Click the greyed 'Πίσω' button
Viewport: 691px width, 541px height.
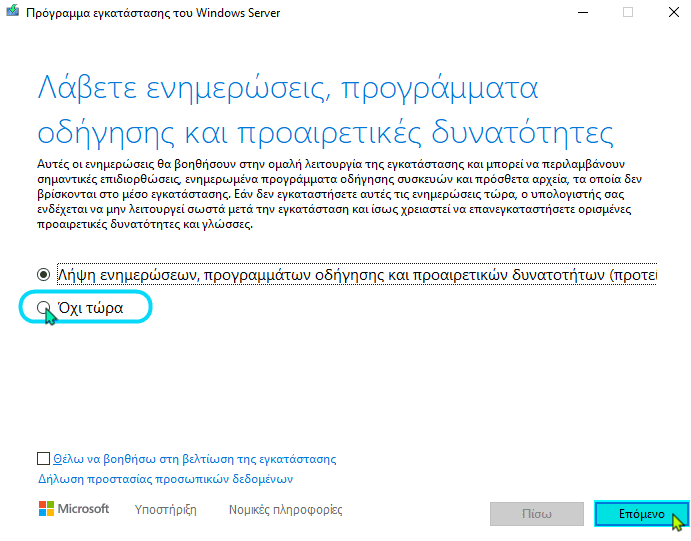click(x=537, y=514)
